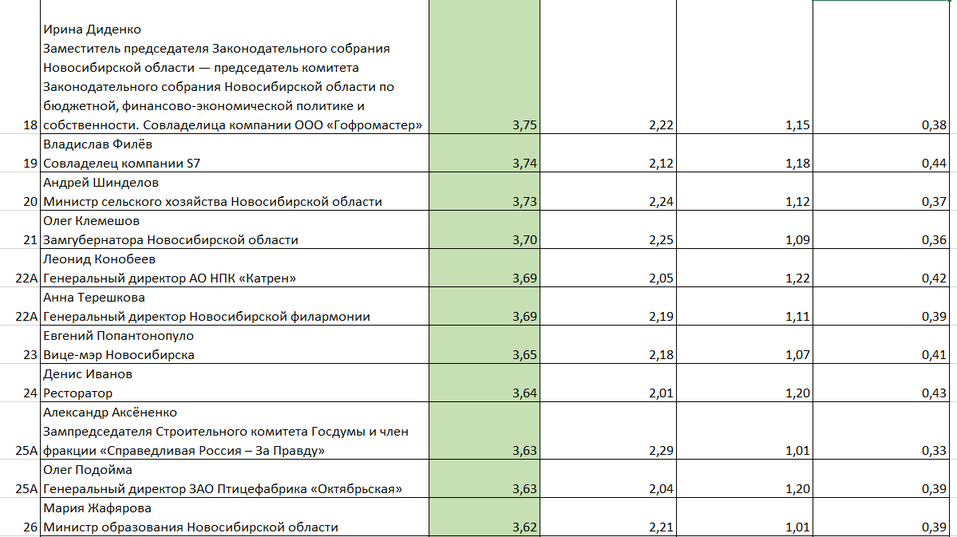This screenshot has width=957, height=537.
Task: Click the green cell showing 3,64
Action: (484, 393)
